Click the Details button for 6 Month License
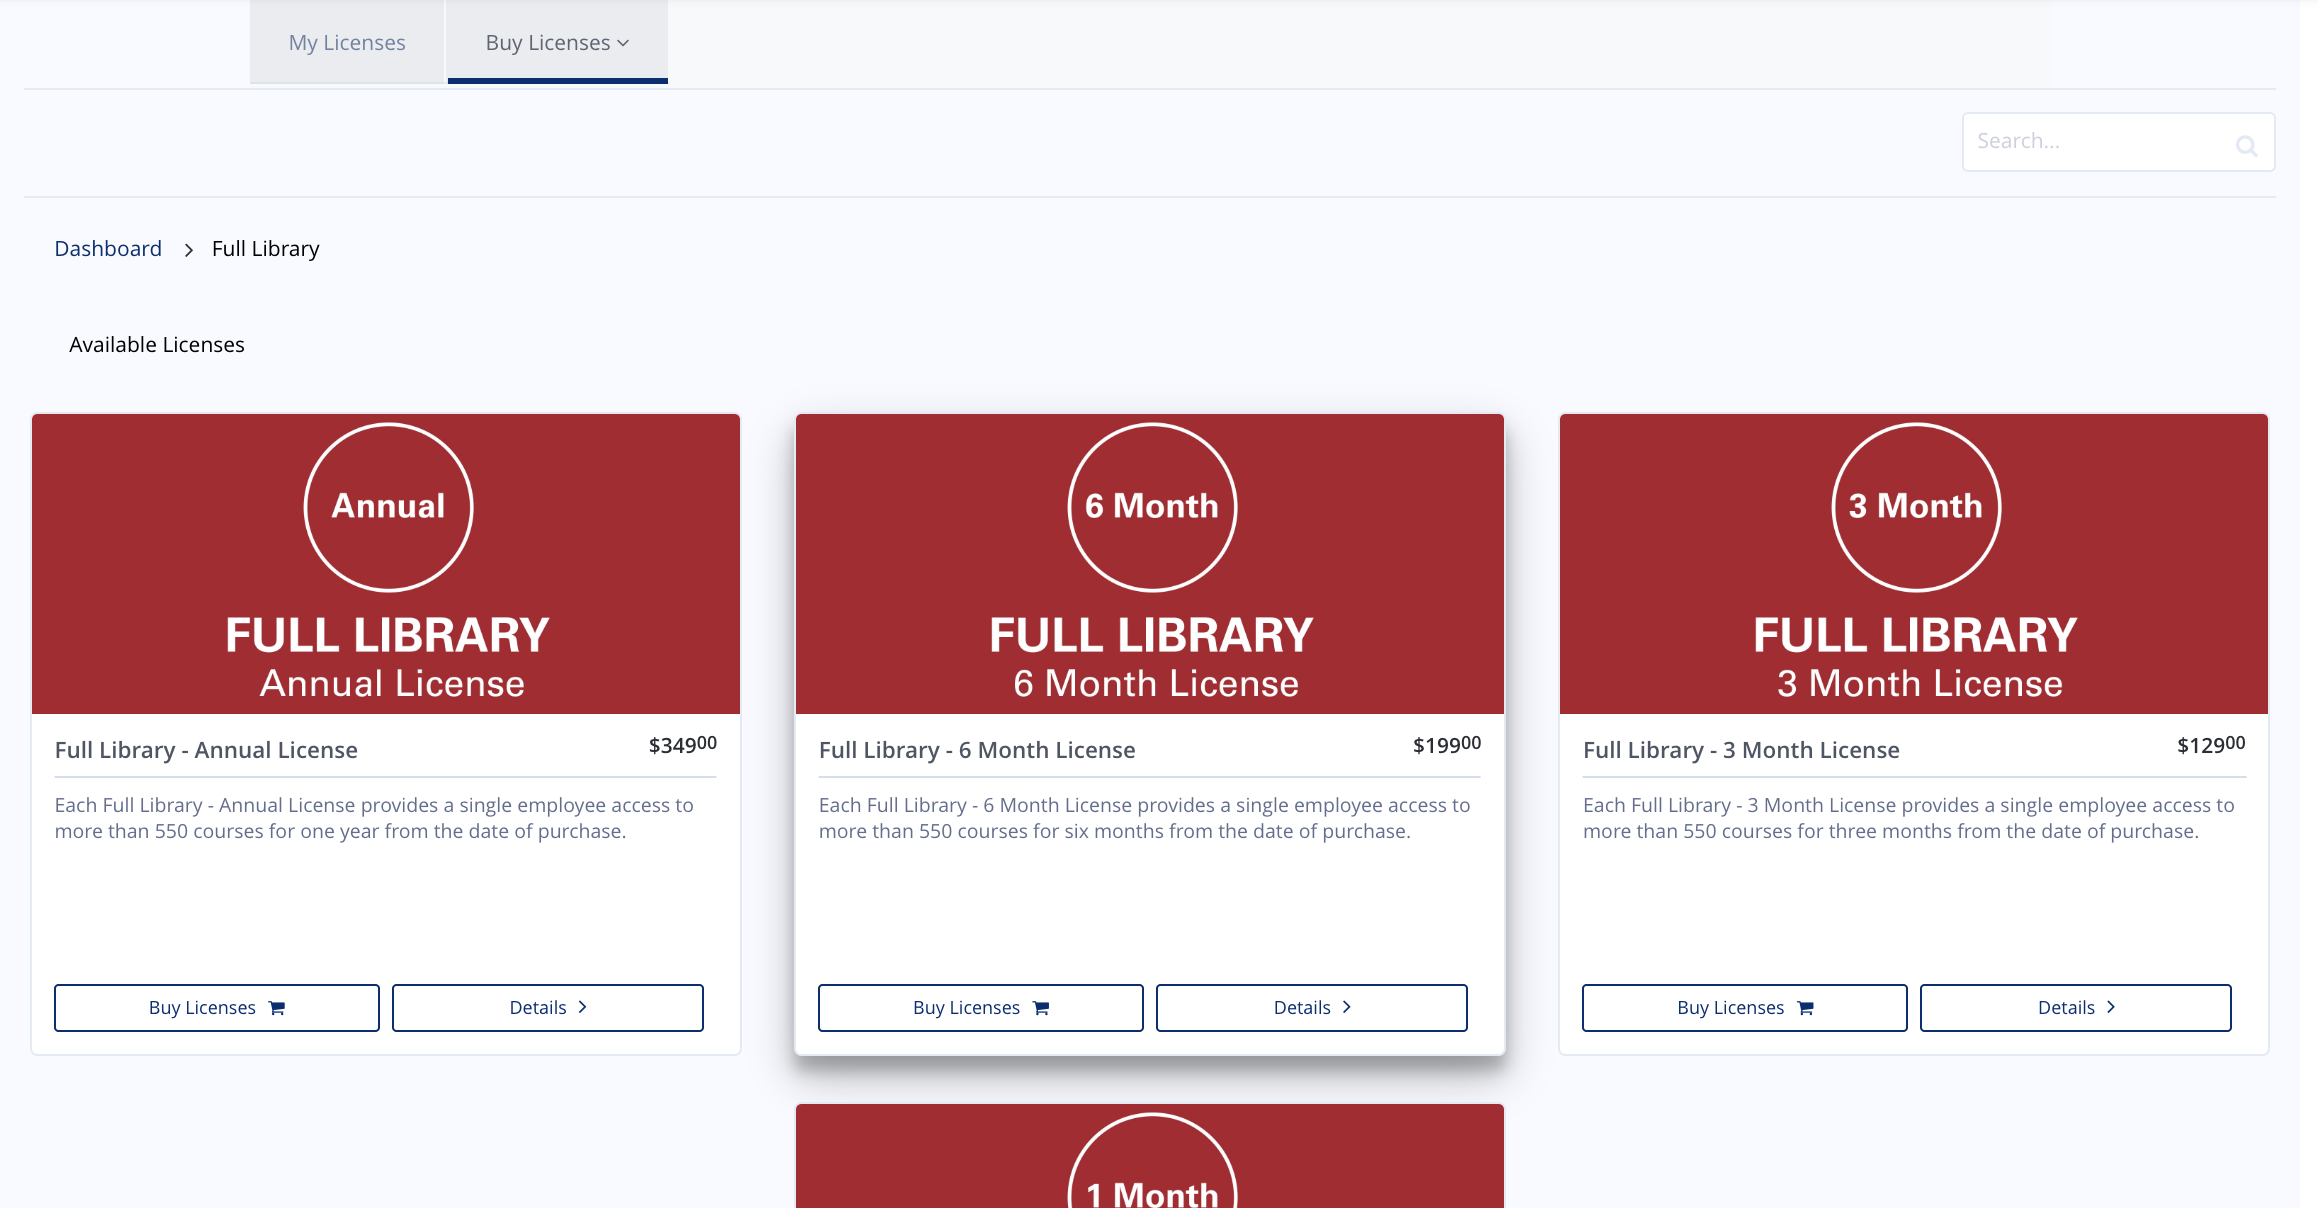Screen dimensions: 2318x1208 pos(1311,1007)
